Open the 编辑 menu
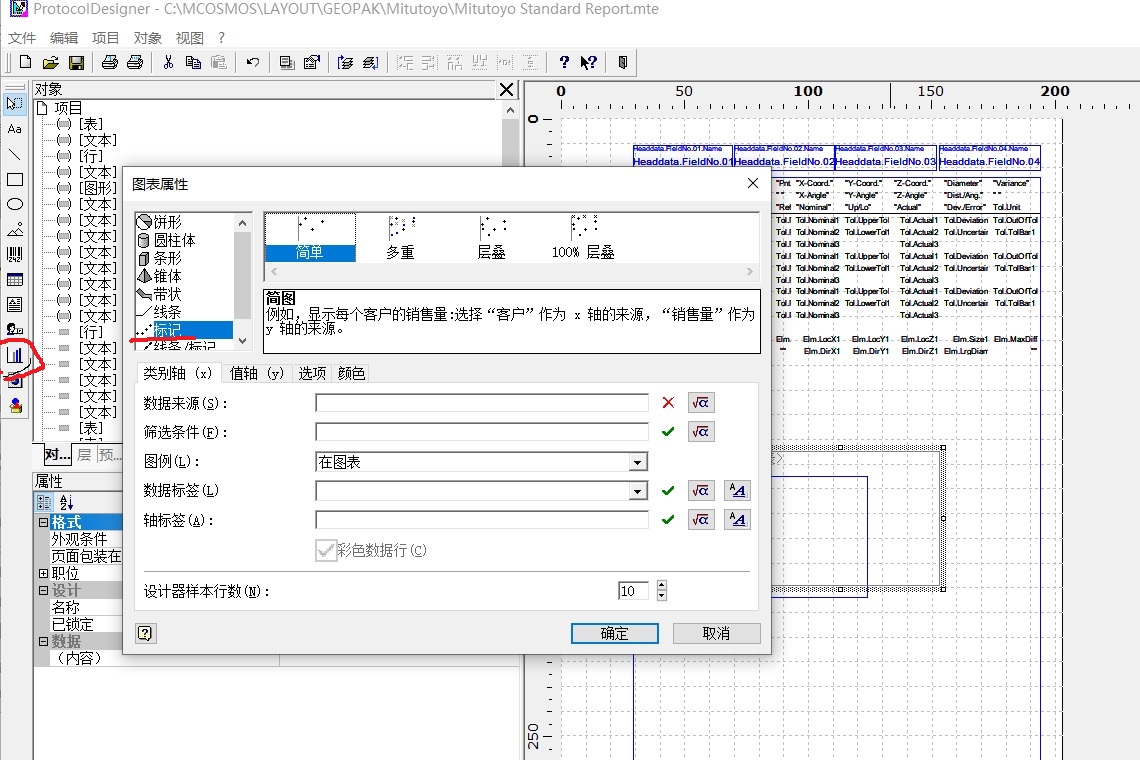 63,38
